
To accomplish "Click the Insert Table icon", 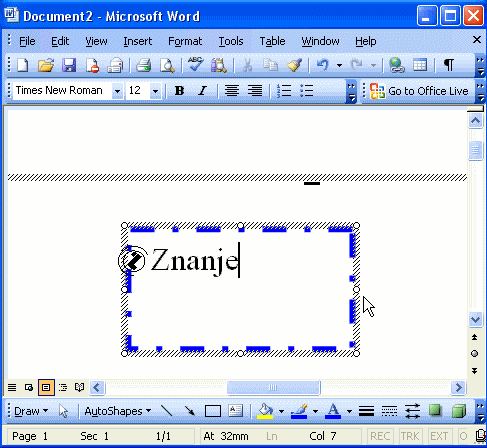I will click(x=420, y=65).
